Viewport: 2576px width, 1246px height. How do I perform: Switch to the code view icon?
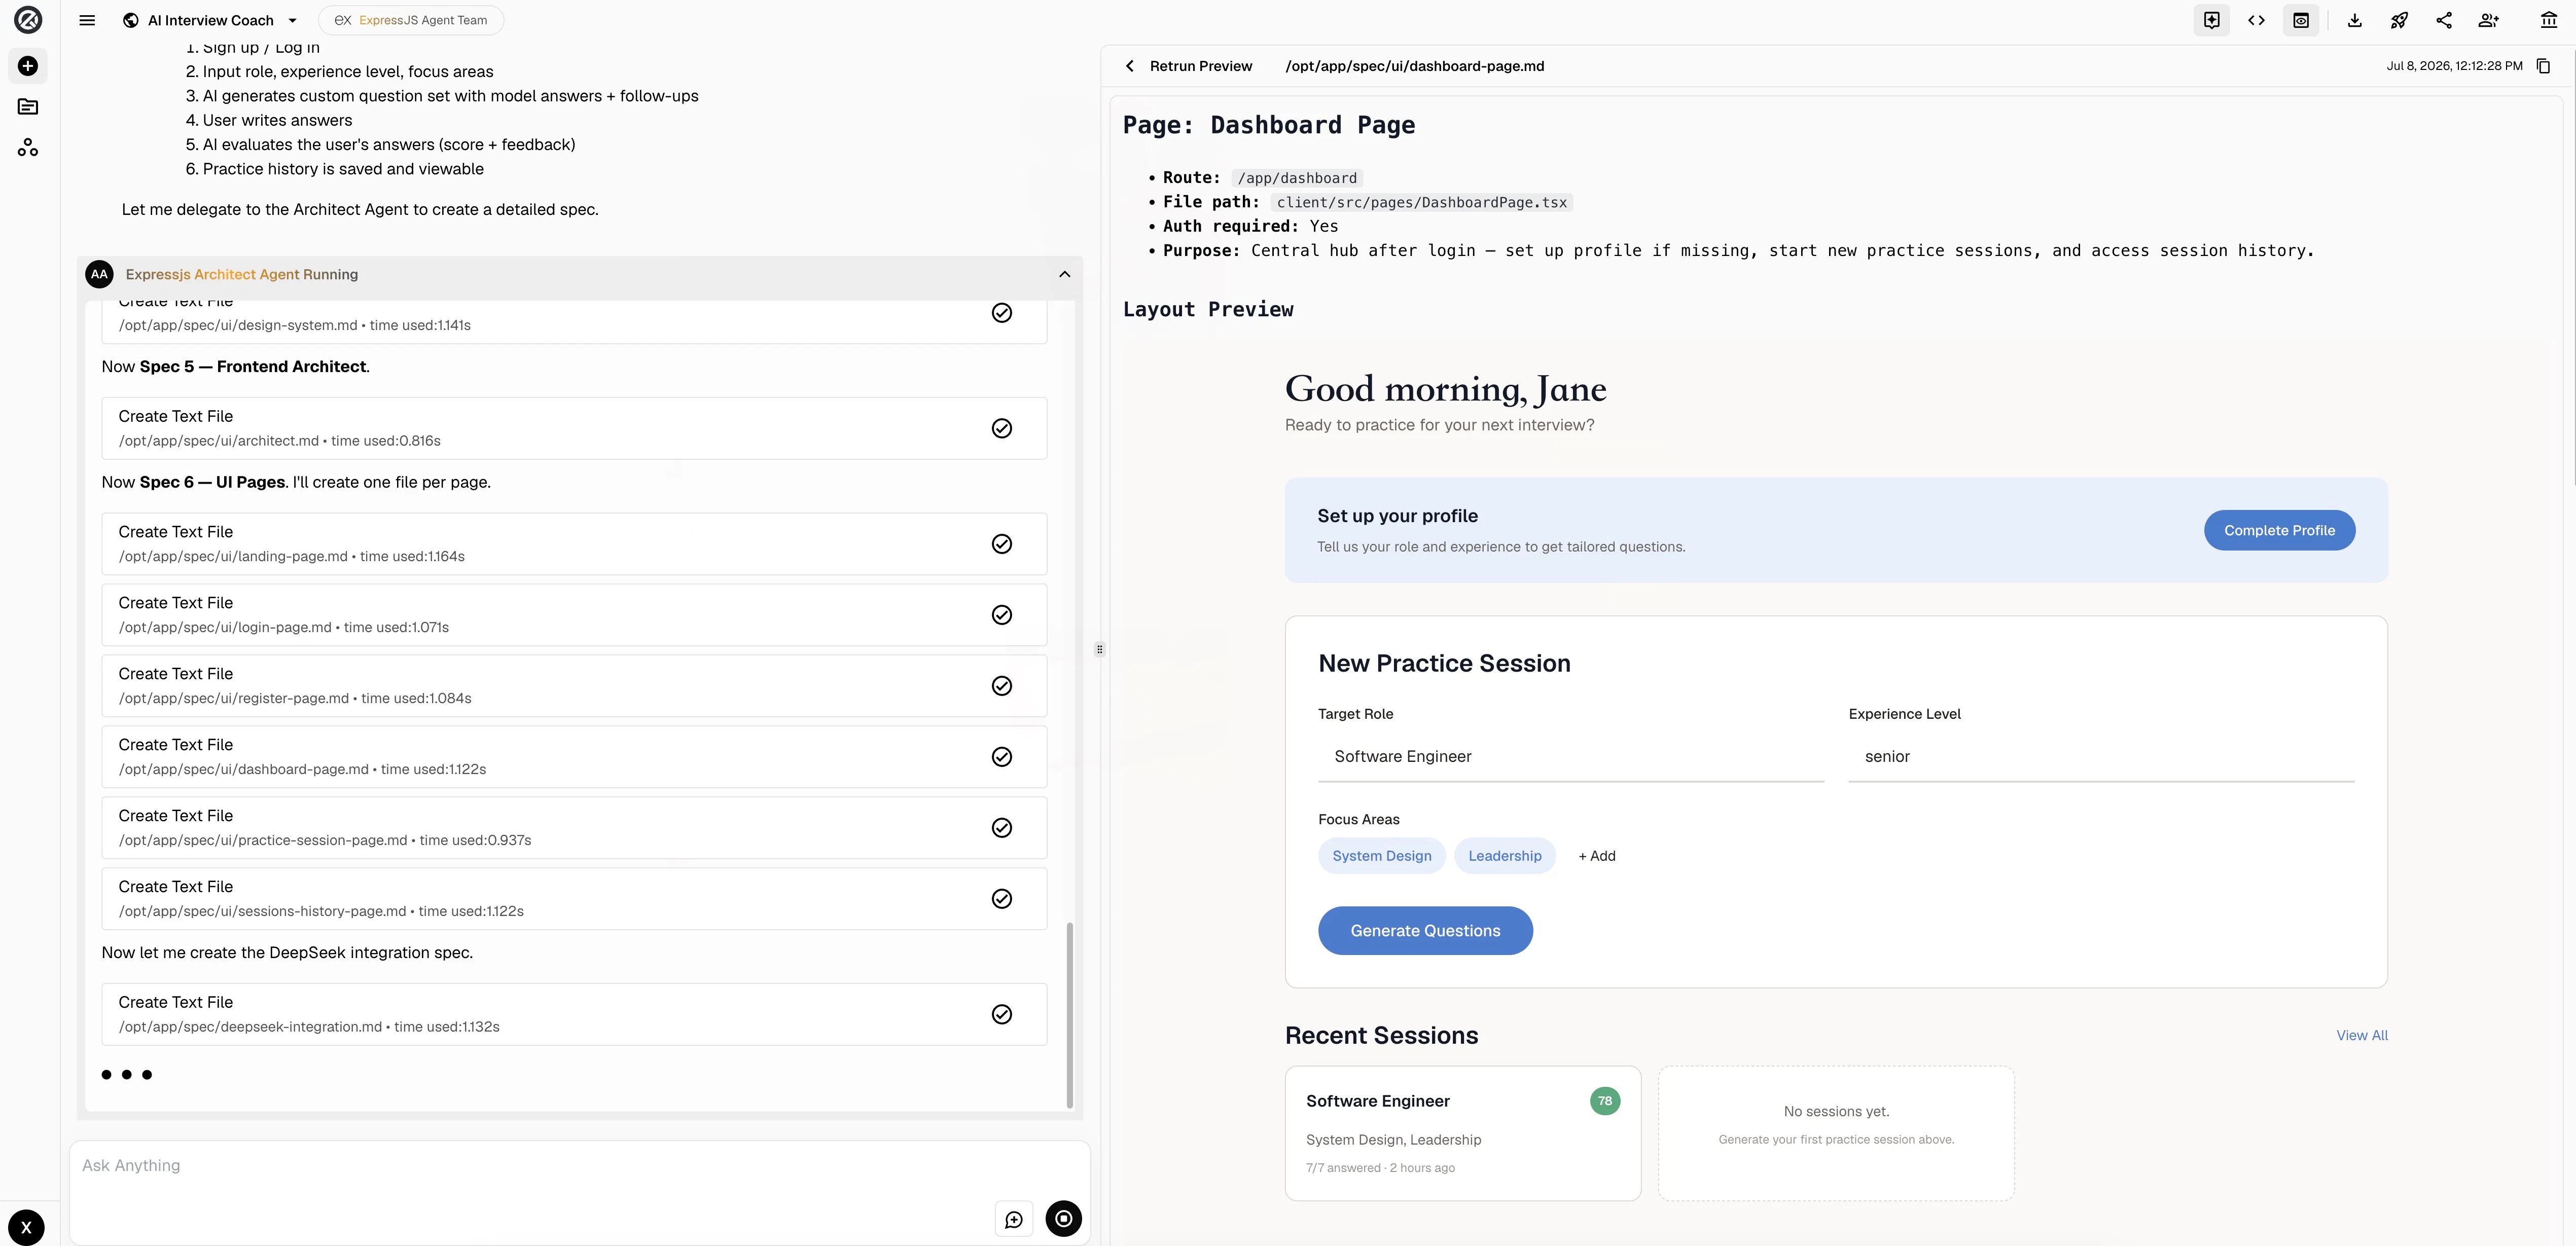click(2256, 20)
